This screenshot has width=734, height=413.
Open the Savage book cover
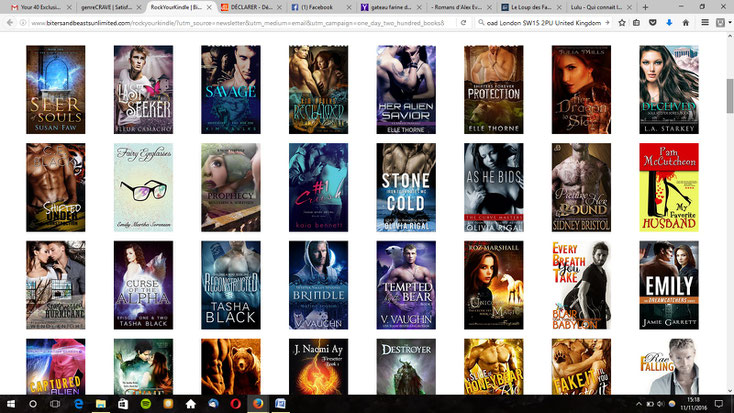[231, 89]
